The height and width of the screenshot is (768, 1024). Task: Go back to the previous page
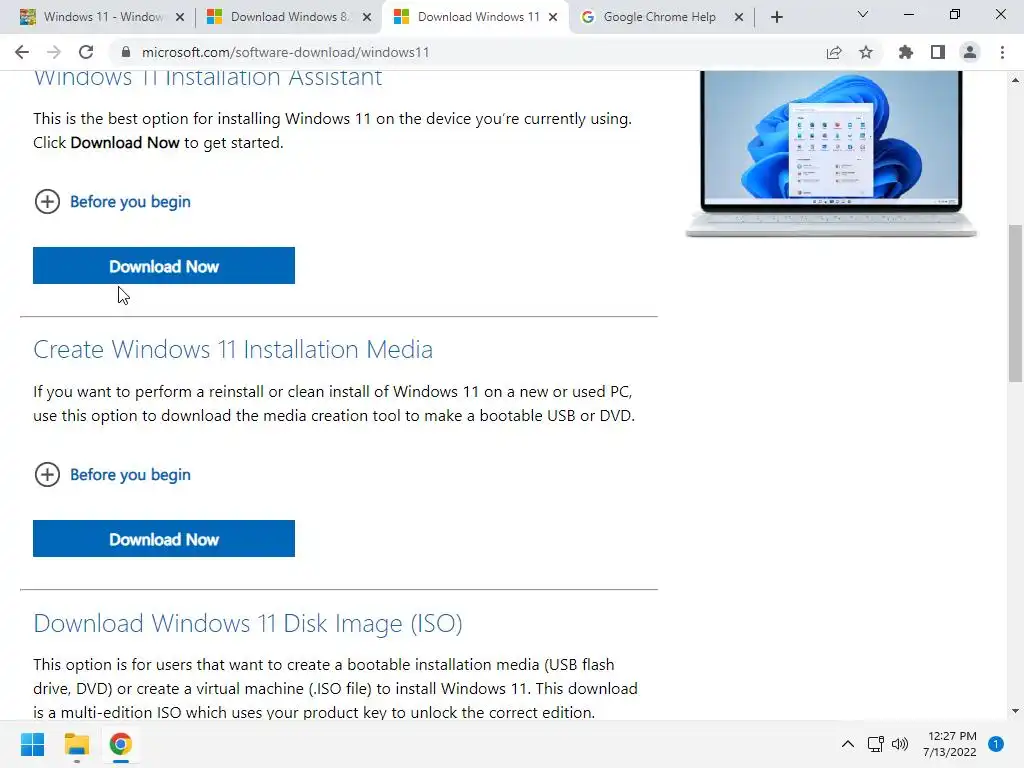(22, 52)
